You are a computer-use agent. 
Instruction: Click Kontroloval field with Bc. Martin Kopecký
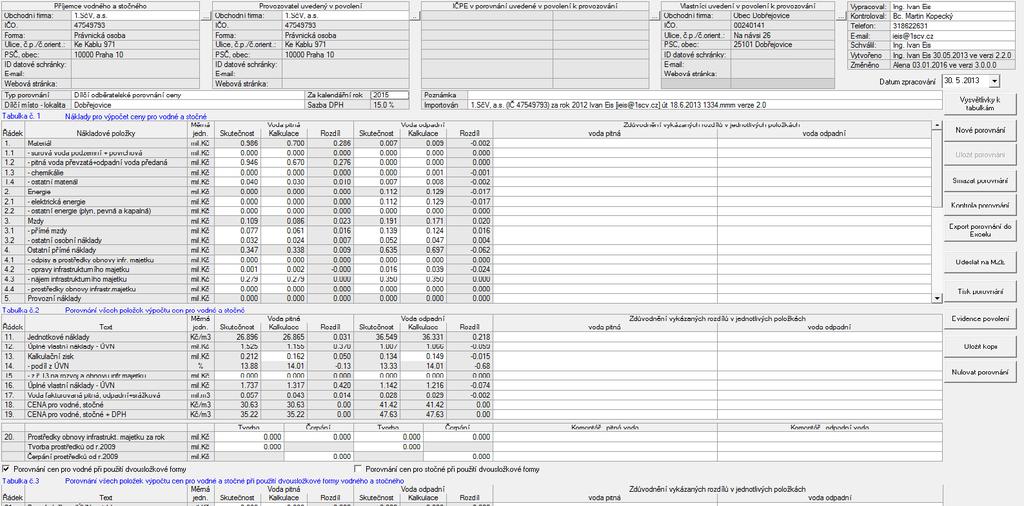point(953,16)
